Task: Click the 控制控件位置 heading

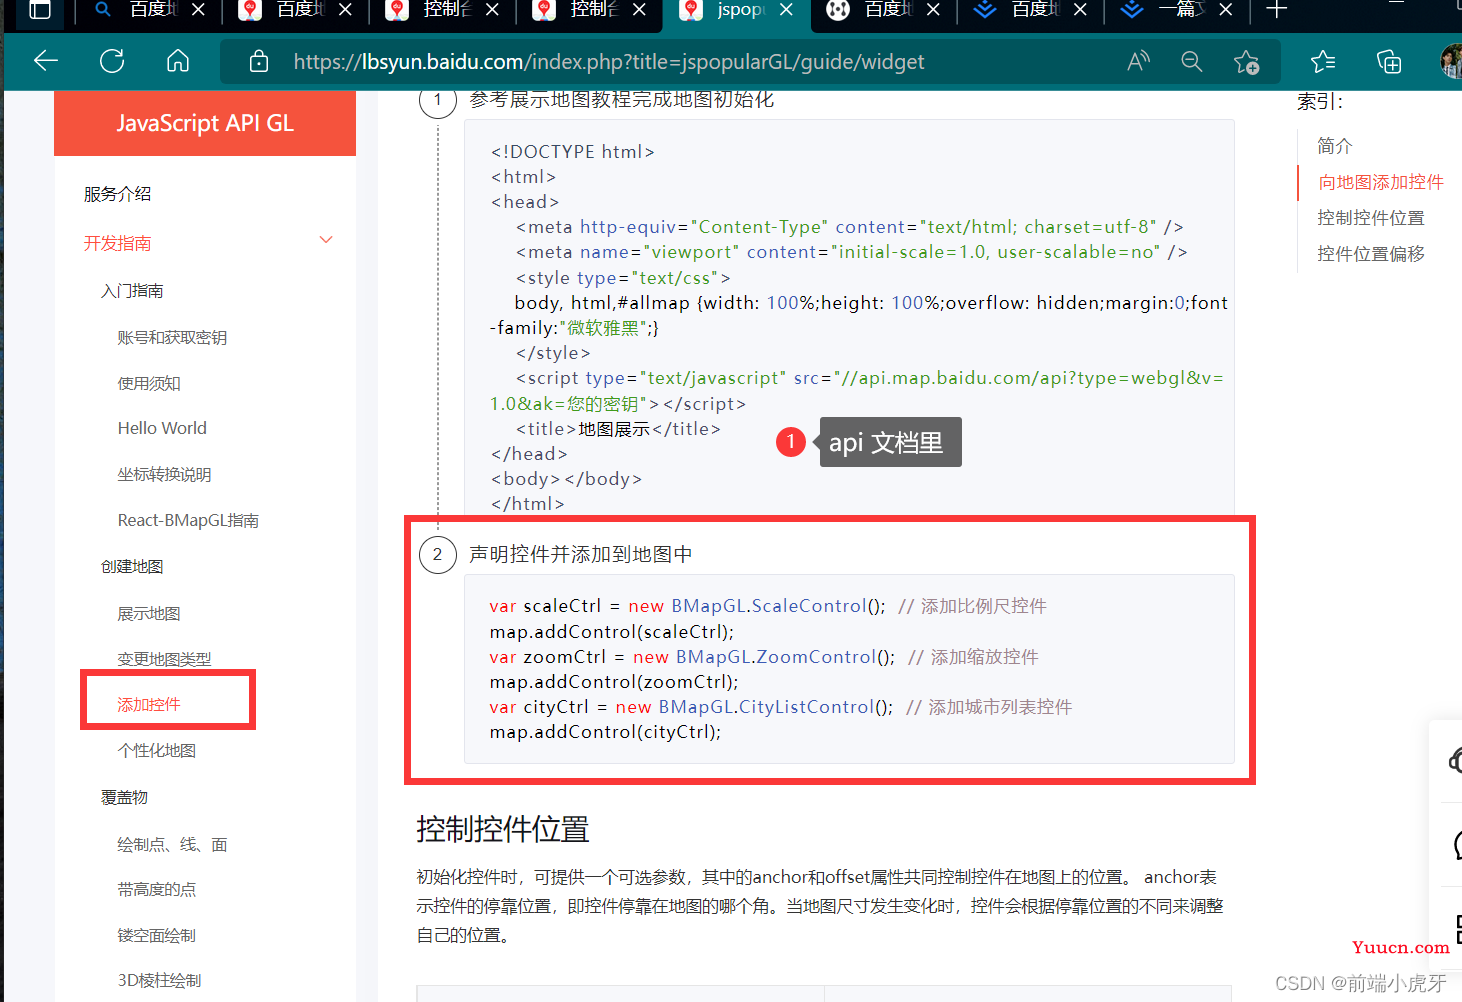Action: tap(503, 829)
